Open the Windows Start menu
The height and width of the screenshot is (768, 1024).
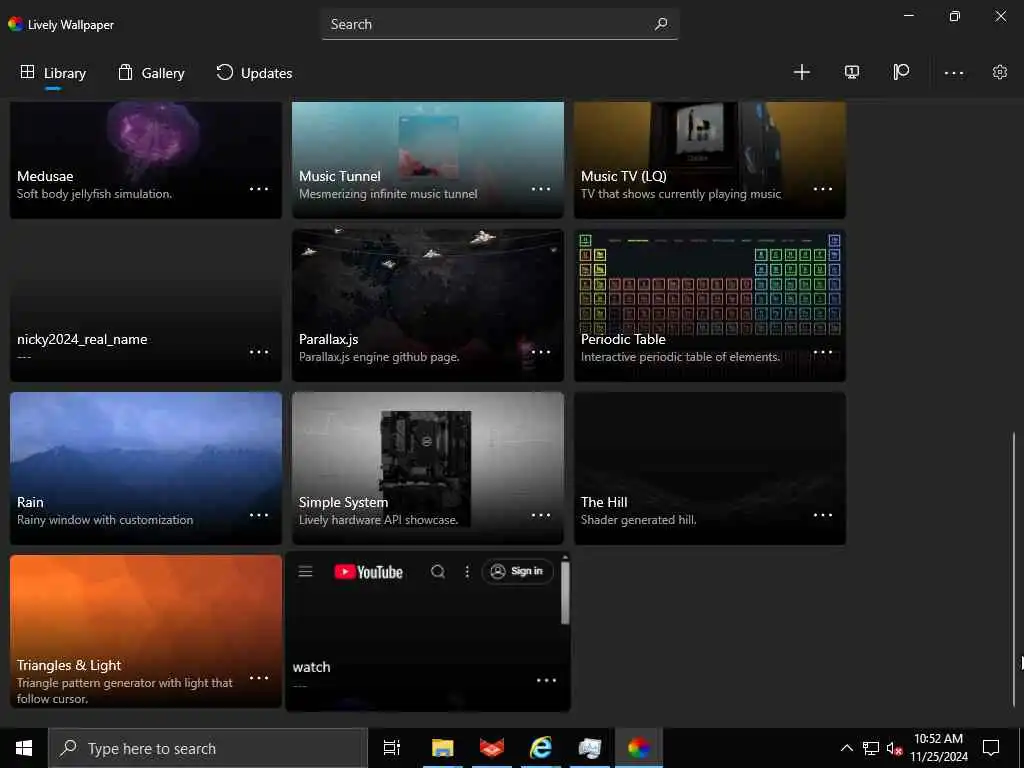point(24,748)
